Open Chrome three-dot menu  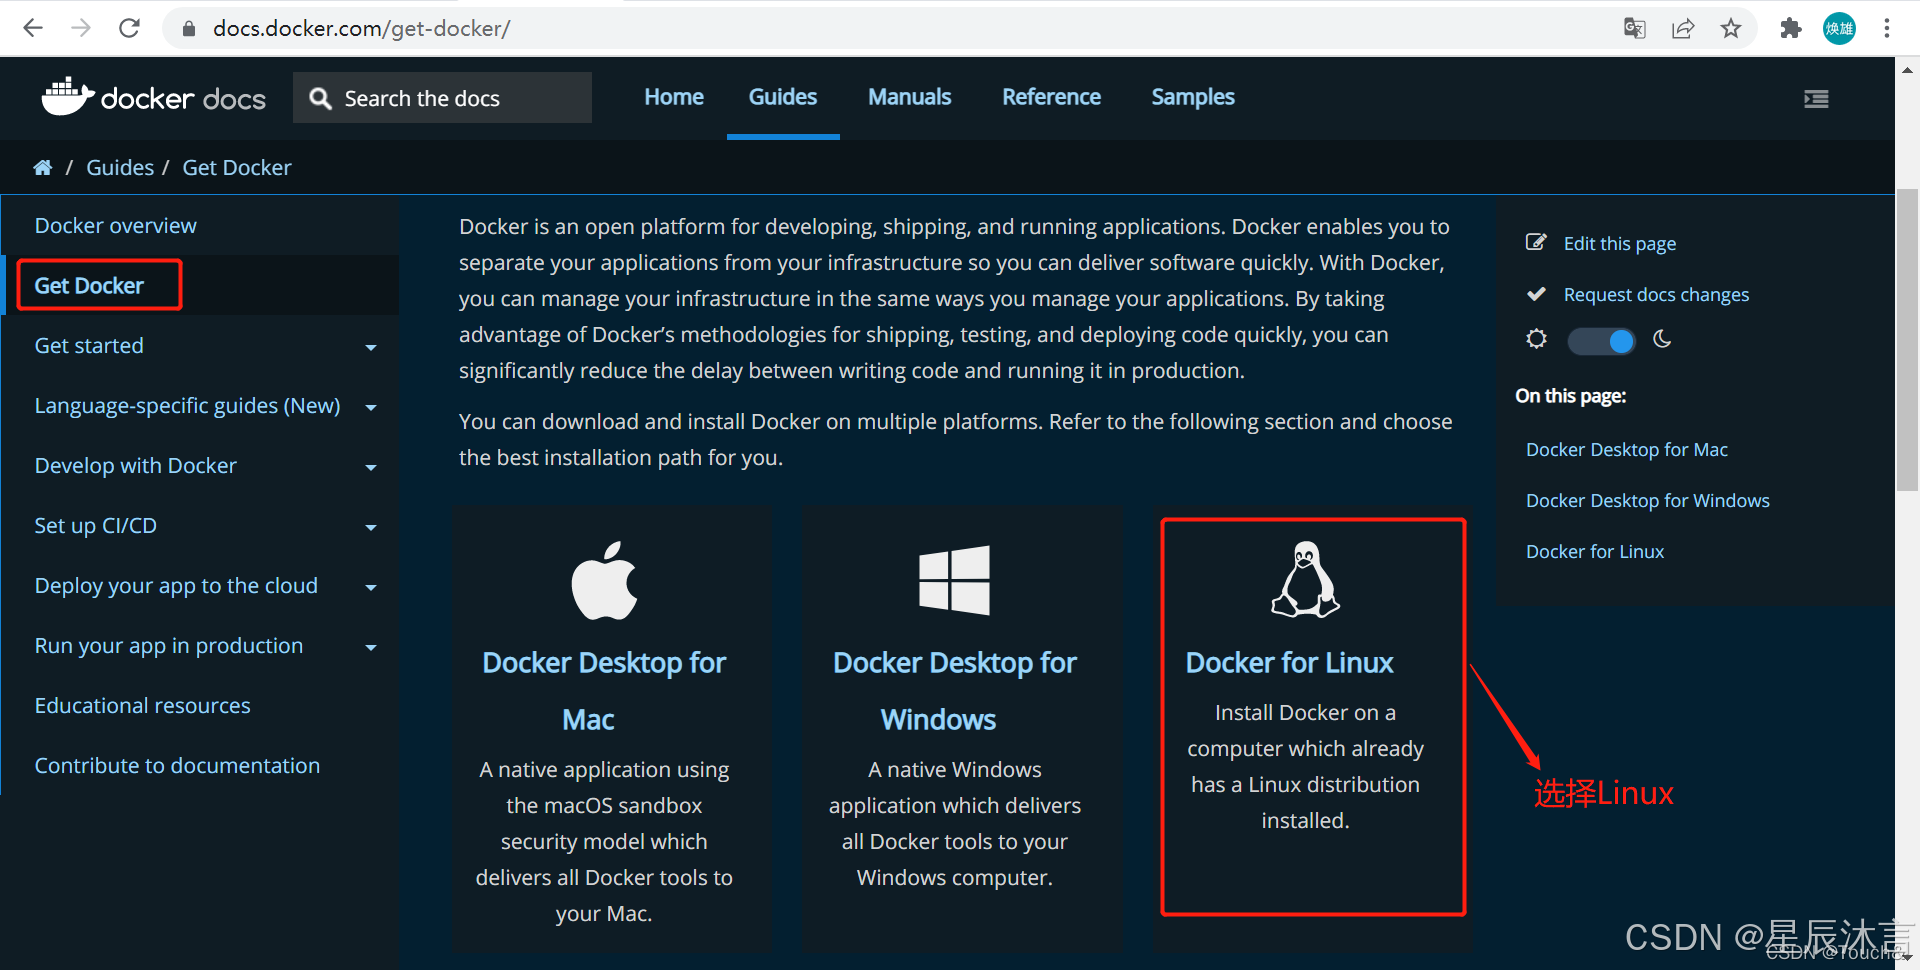pyautogui.click(x=1887, y=28)
